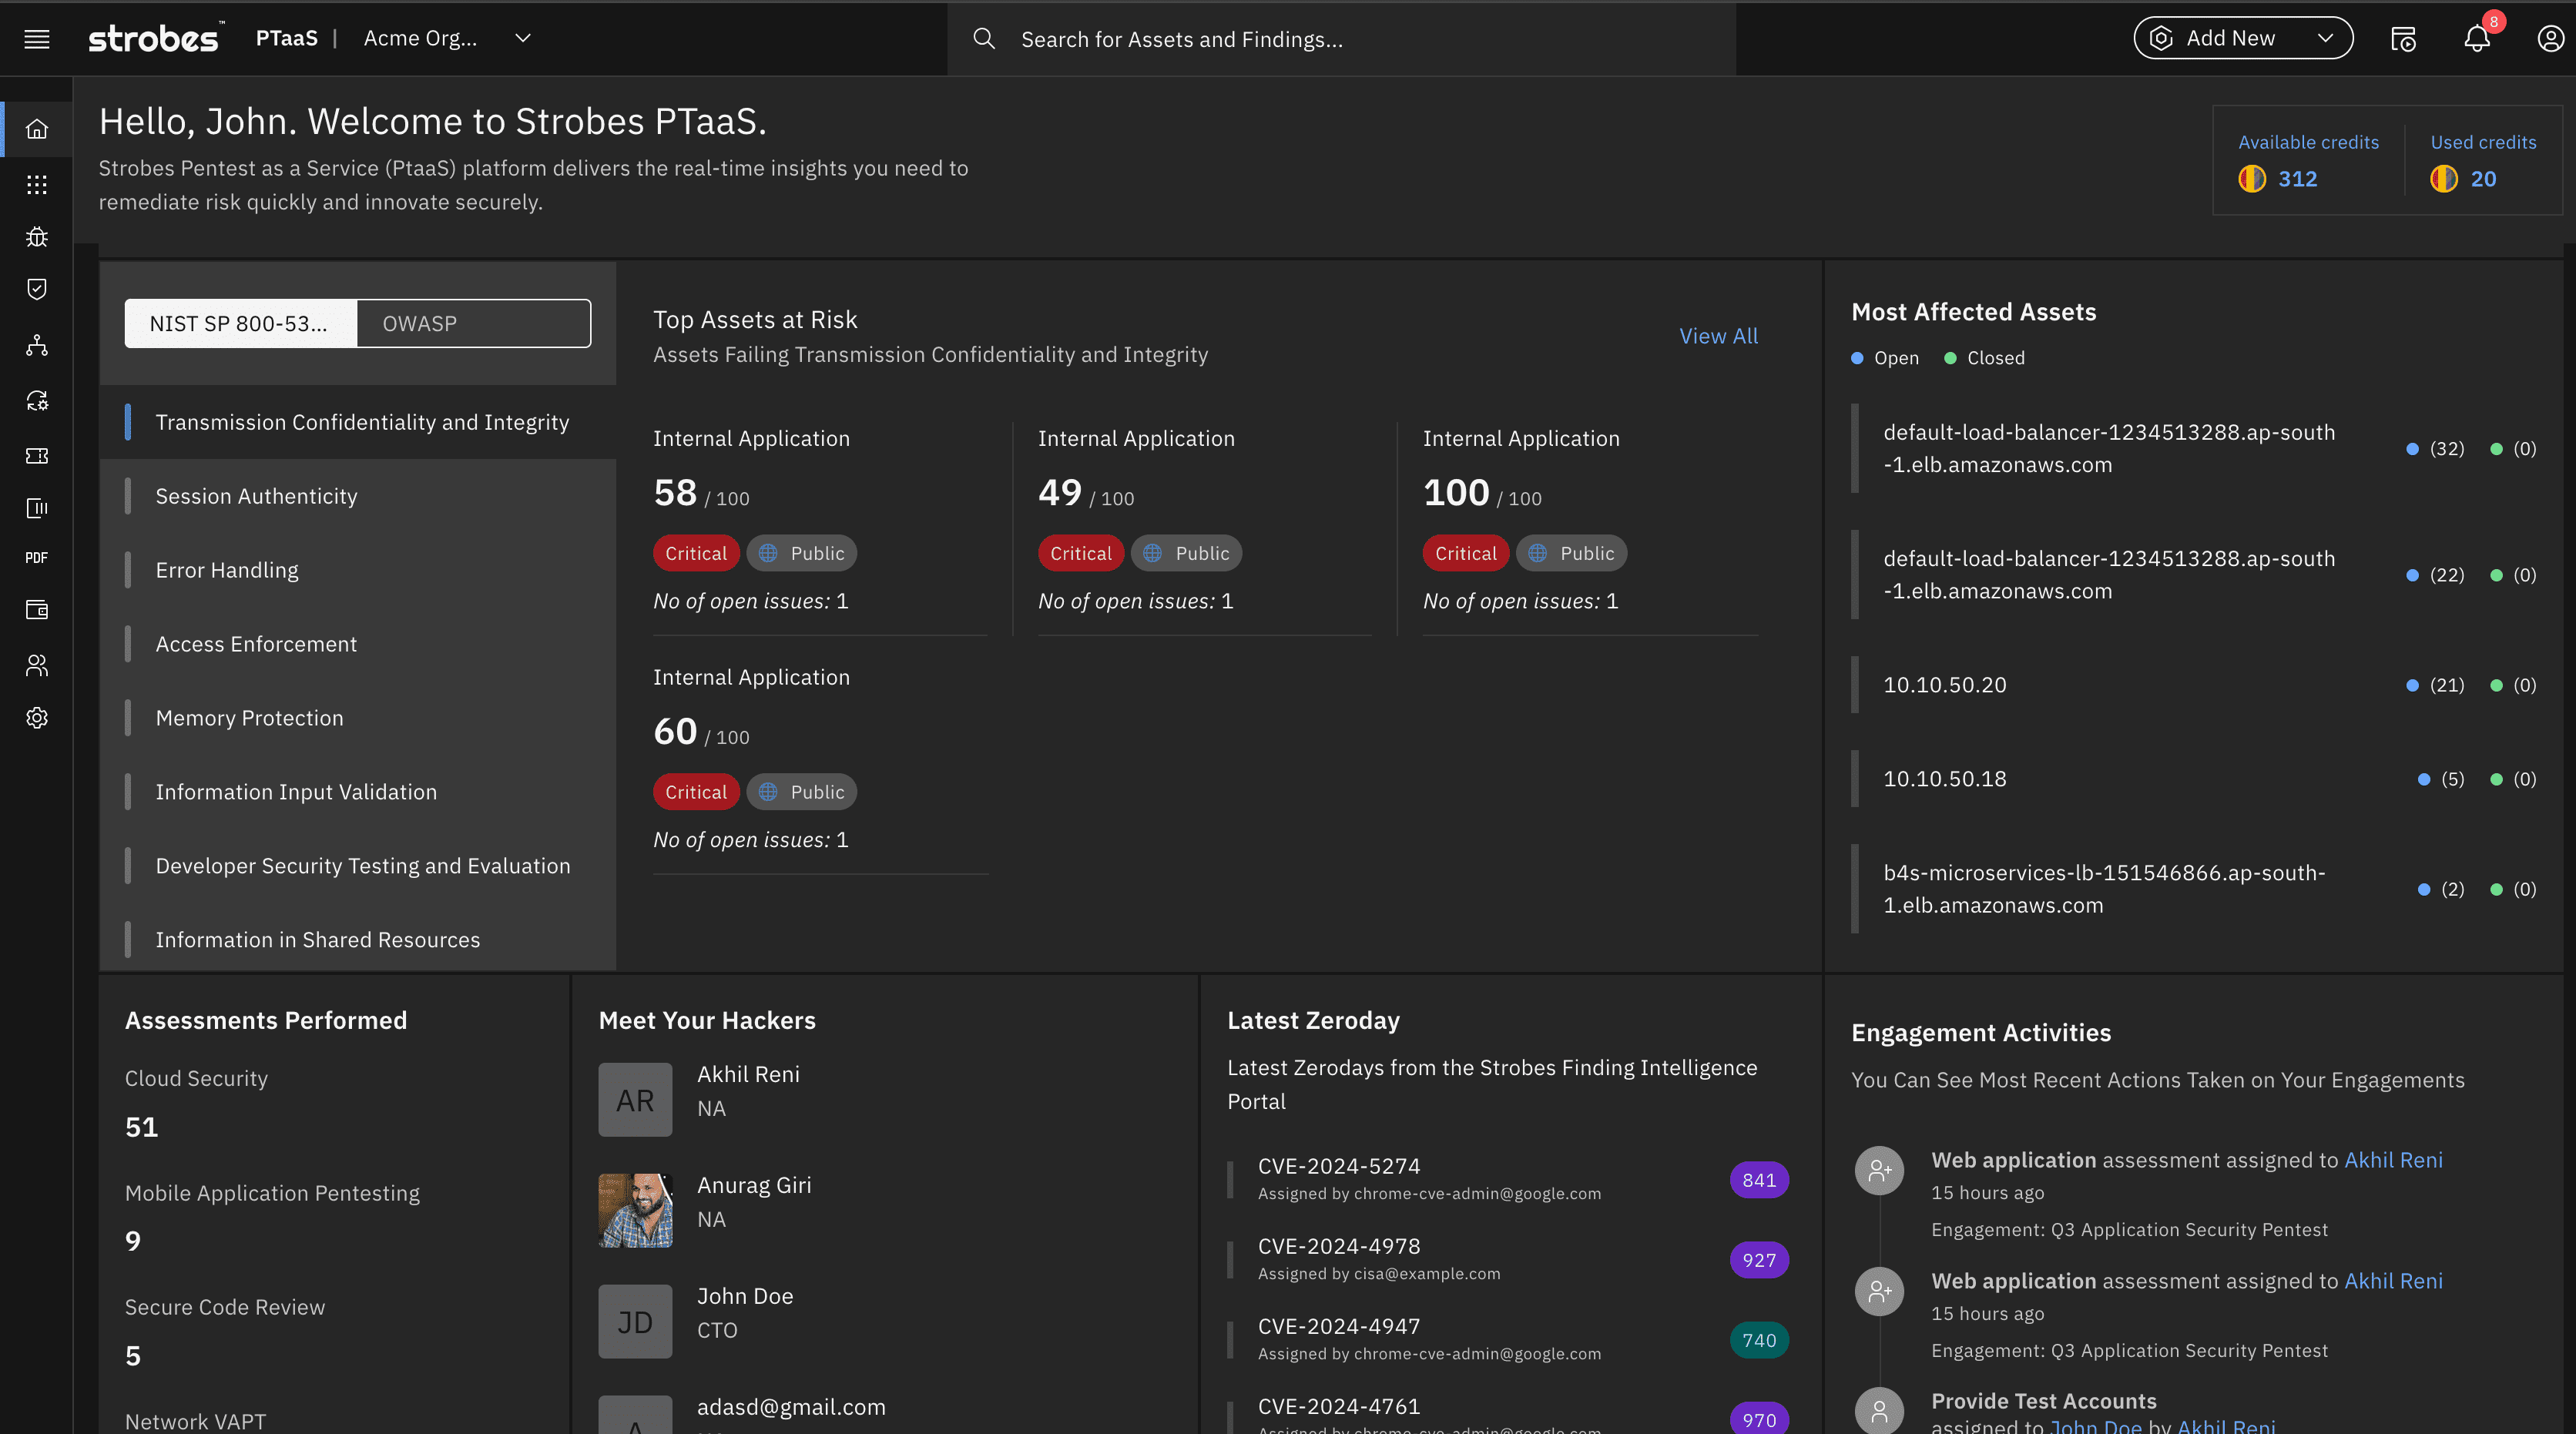Select Session Authenticity control category
The width and height of the screenshot is (2576, 1434).
point(256,496)
